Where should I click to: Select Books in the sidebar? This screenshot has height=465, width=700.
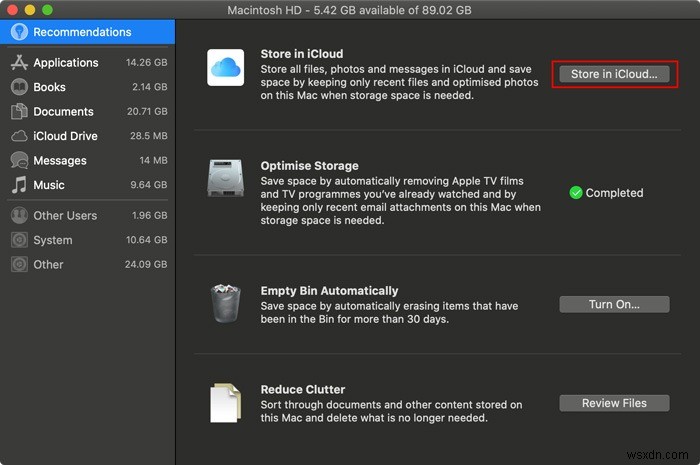coord(88,87)
